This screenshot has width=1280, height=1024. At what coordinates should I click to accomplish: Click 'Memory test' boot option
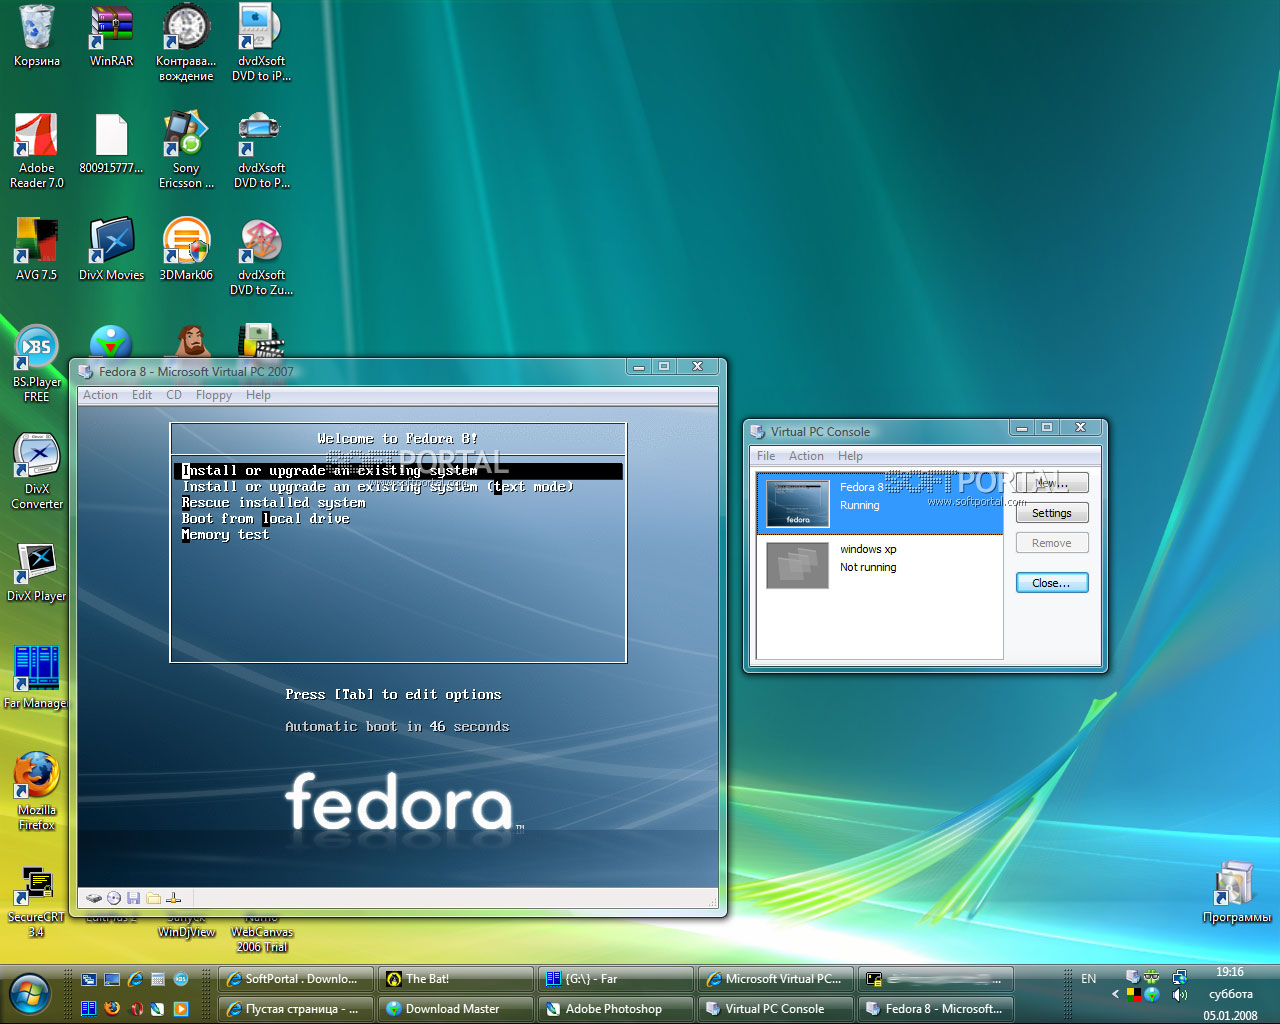pyautogui.click(x=225, y=535)
